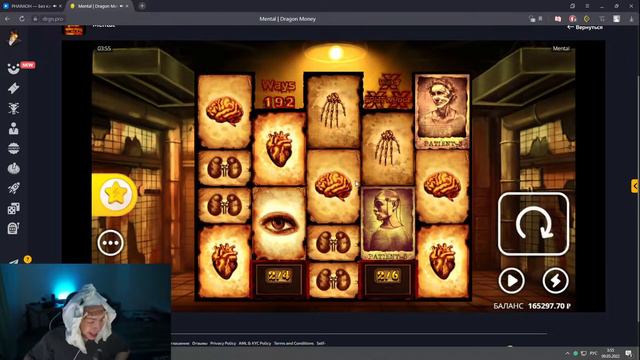Viewport: 640px width, 360px height.
Task: Click the 2/6 counter under the fourth reel
Action: pos(388,276)
